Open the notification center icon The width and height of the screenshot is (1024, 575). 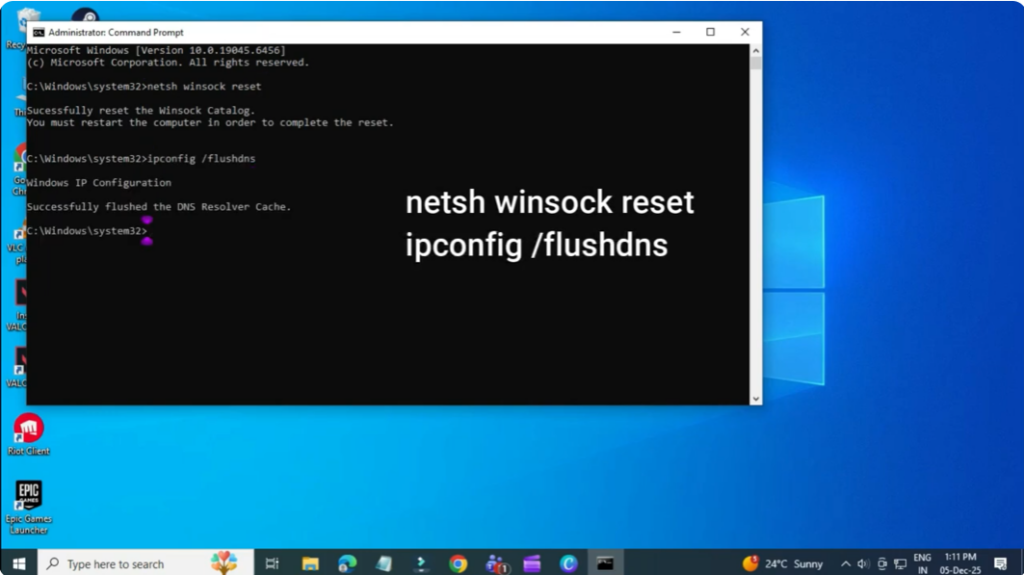coord(1000,563)
